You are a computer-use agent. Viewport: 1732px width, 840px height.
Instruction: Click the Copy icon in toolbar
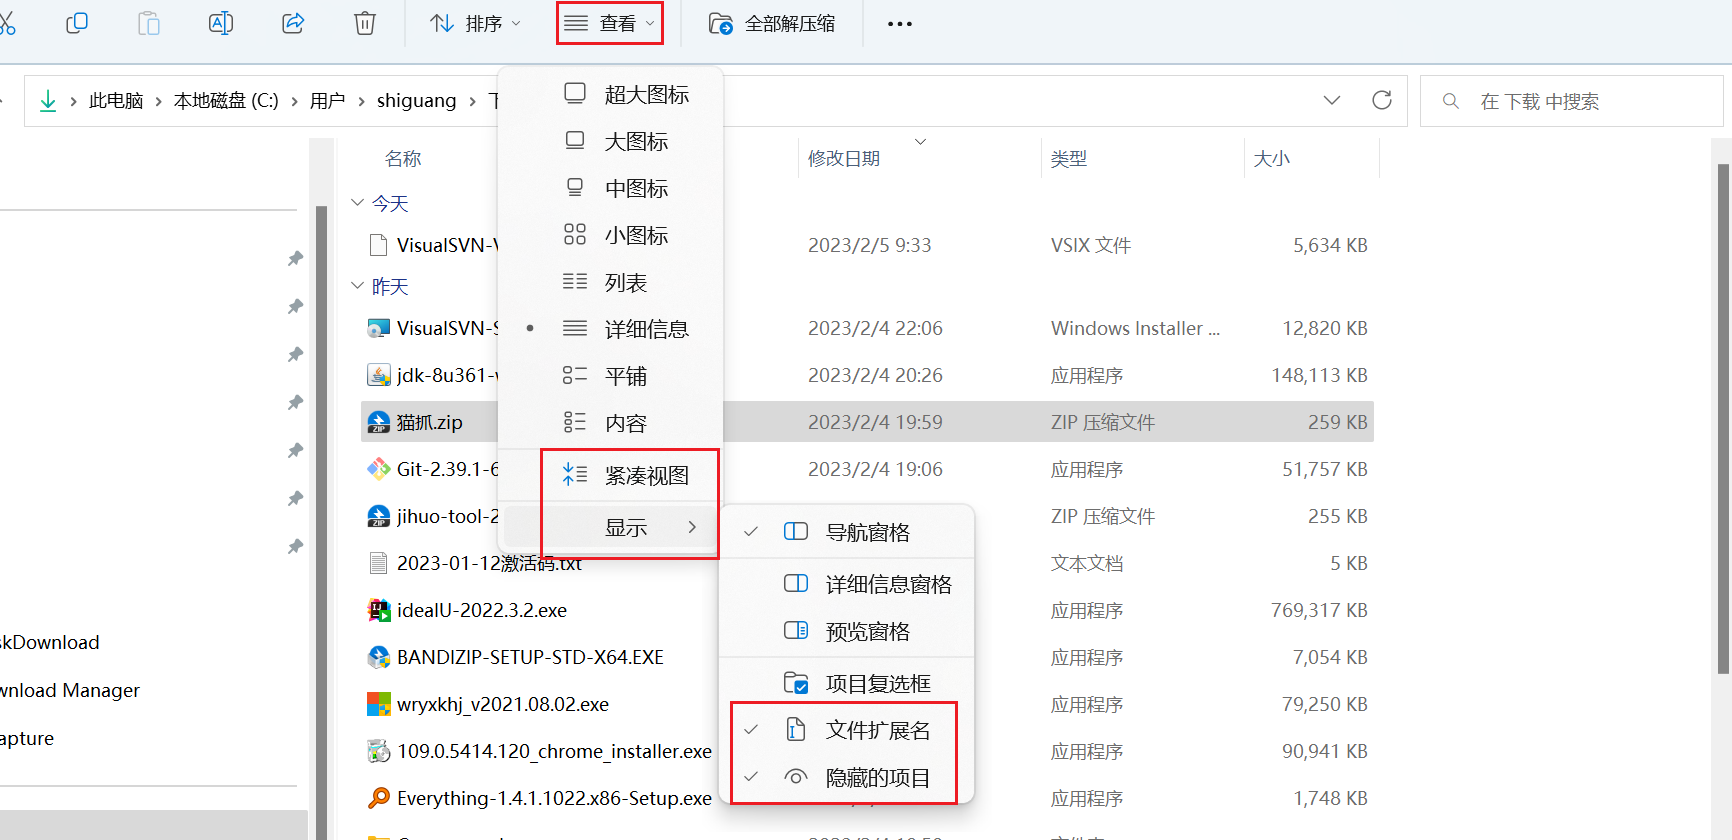coord(77,23)
